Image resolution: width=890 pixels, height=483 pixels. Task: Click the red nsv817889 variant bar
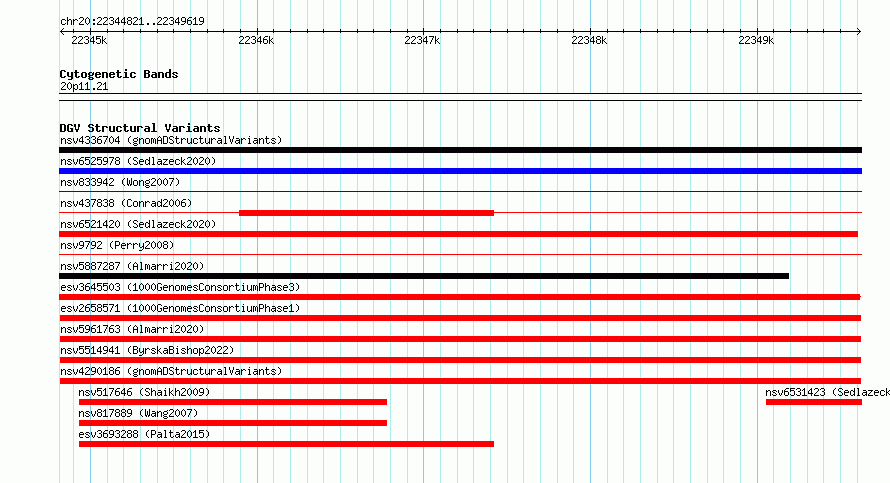233,423
